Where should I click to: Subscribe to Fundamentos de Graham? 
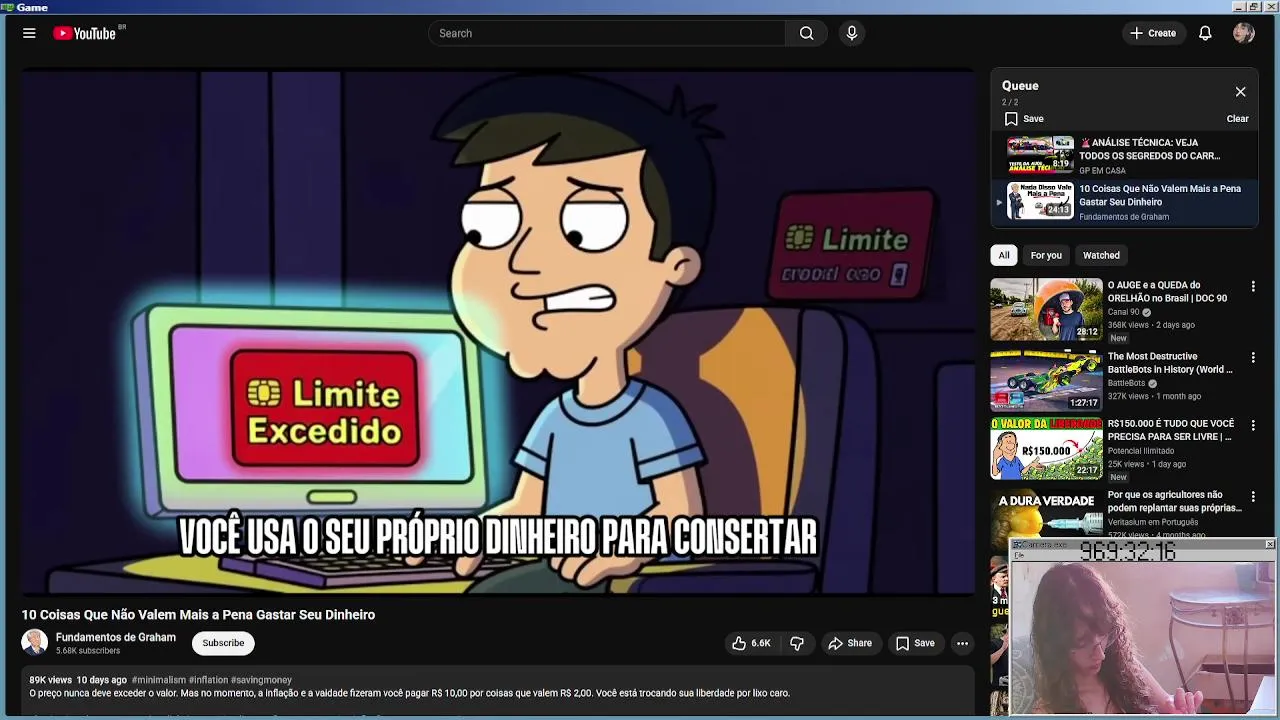click(x=223, y=643)
